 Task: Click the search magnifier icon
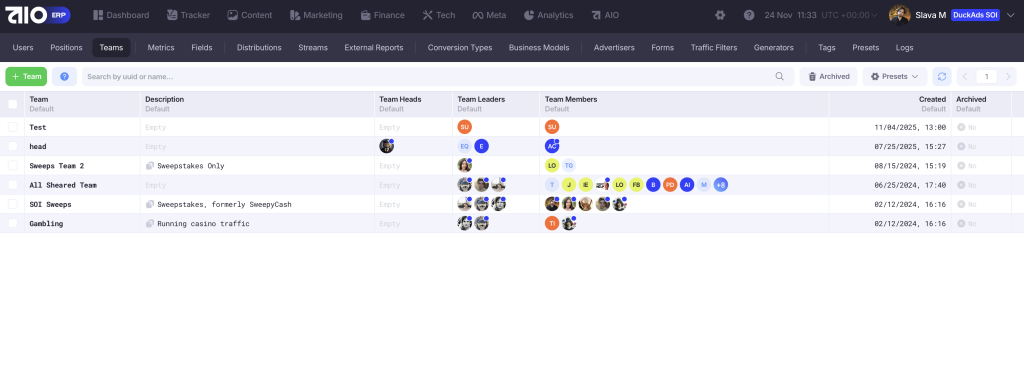click(x=780, y=76)
